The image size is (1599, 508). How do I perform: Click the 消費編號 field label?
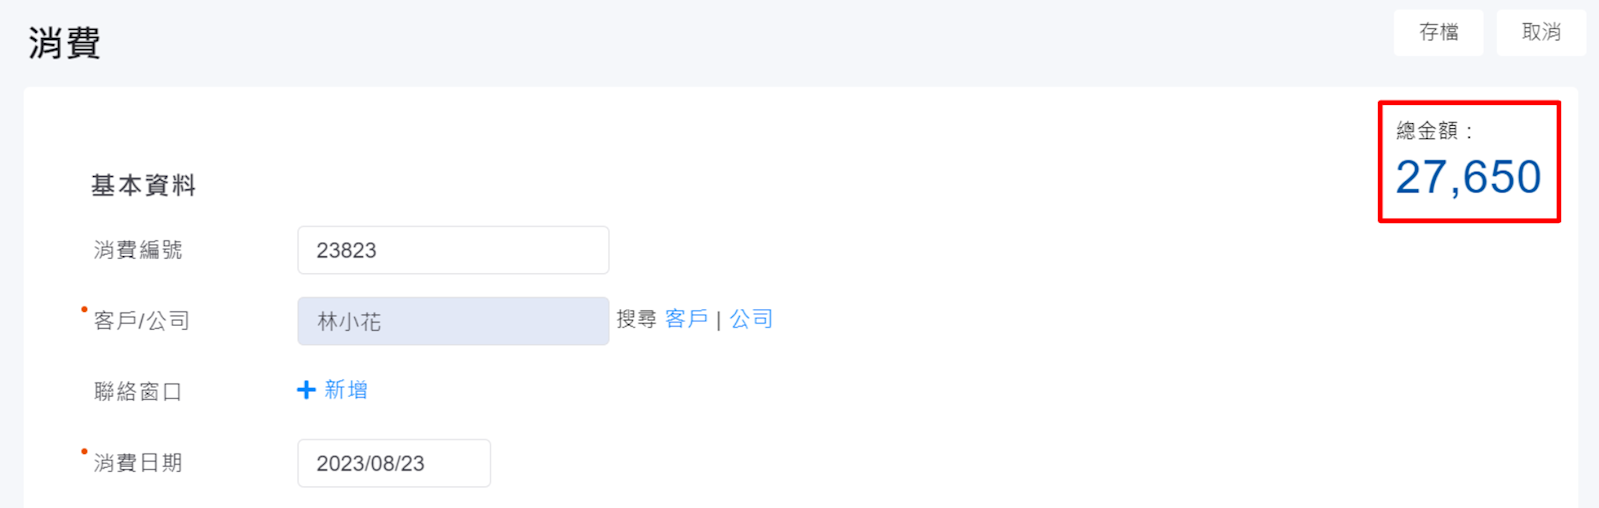(x=138, y=250)
